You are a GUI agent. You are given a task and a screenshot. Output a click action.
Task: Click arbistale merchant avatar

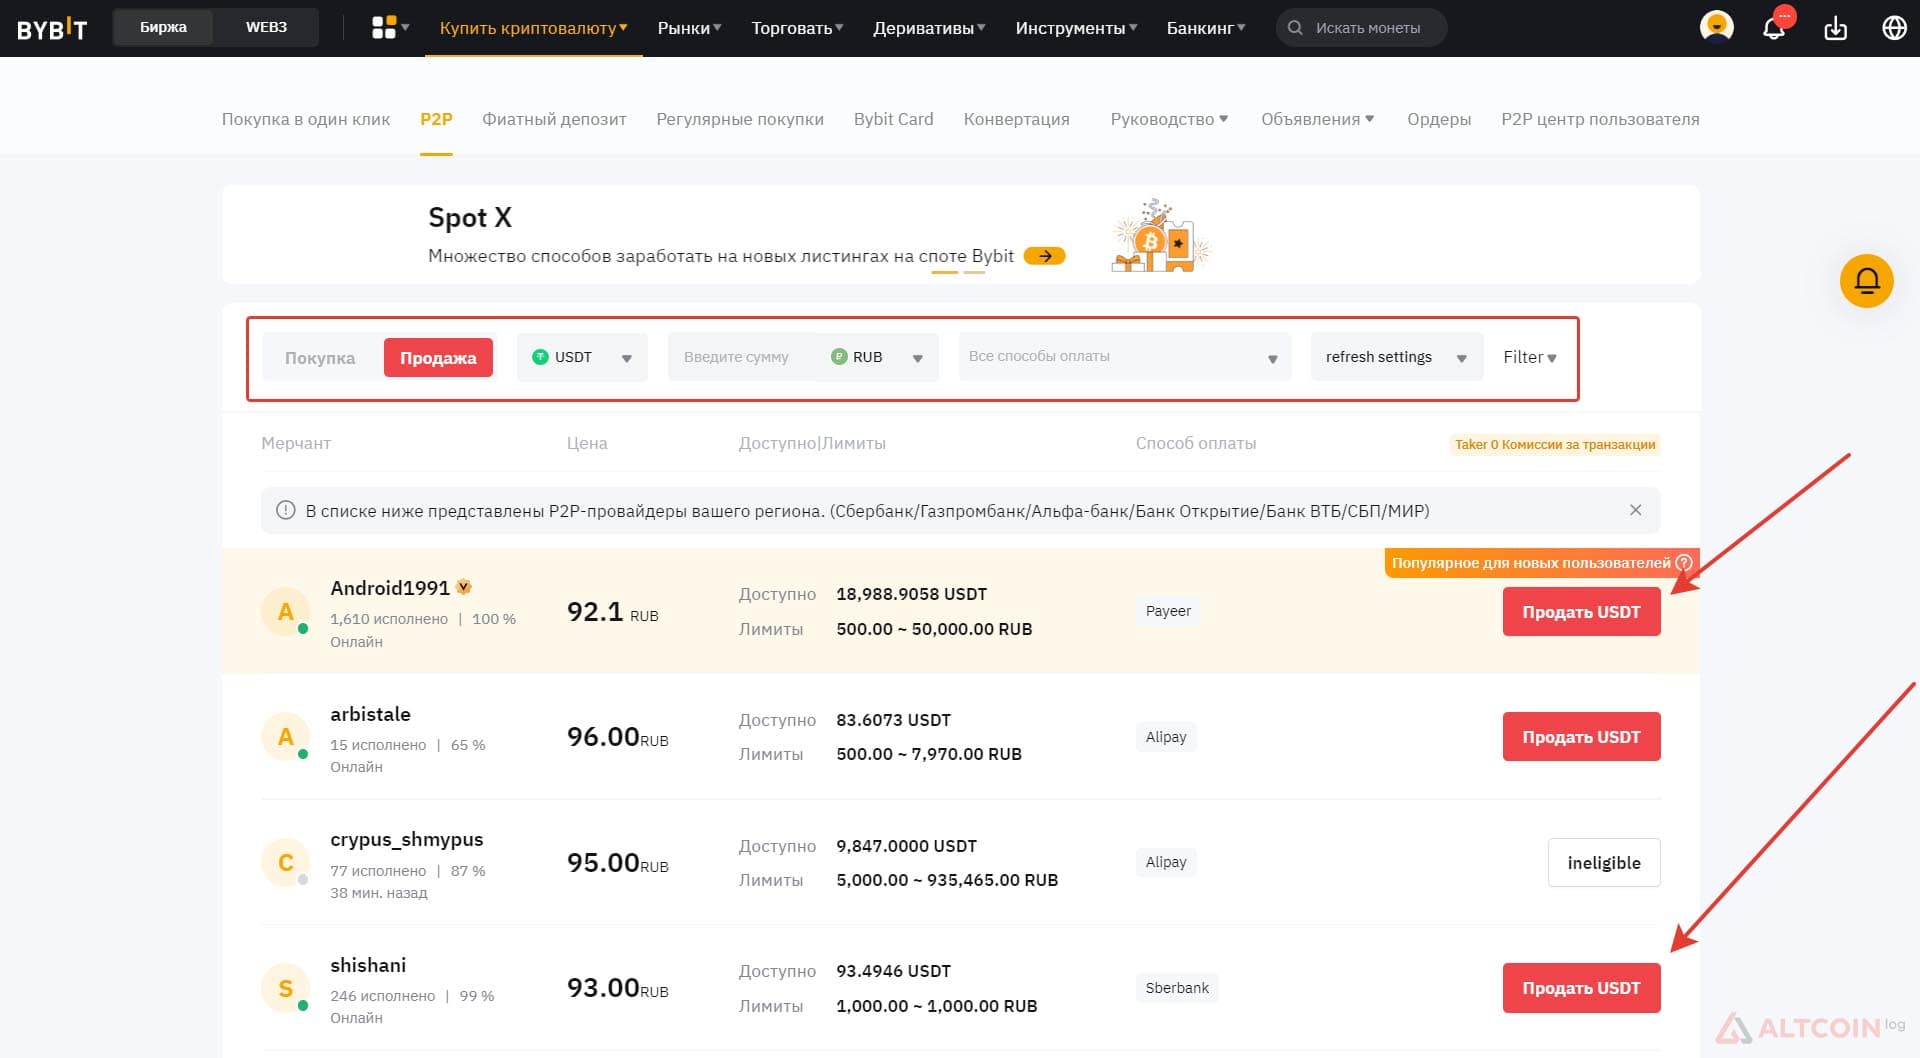(286, 737)
